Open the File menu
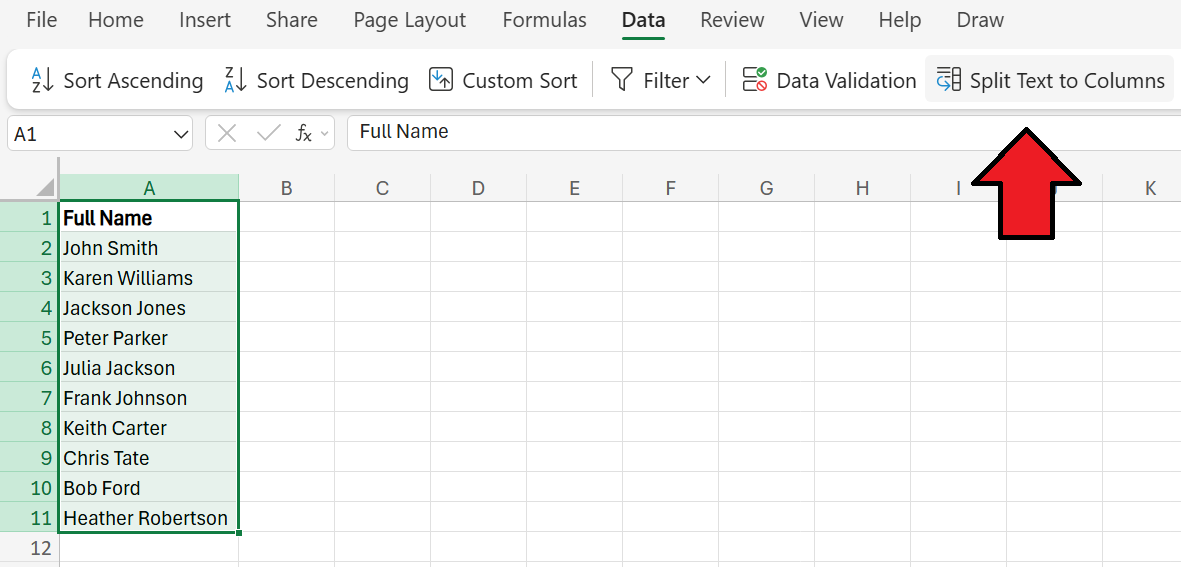 pyautogui.click(x=41, y=20)
